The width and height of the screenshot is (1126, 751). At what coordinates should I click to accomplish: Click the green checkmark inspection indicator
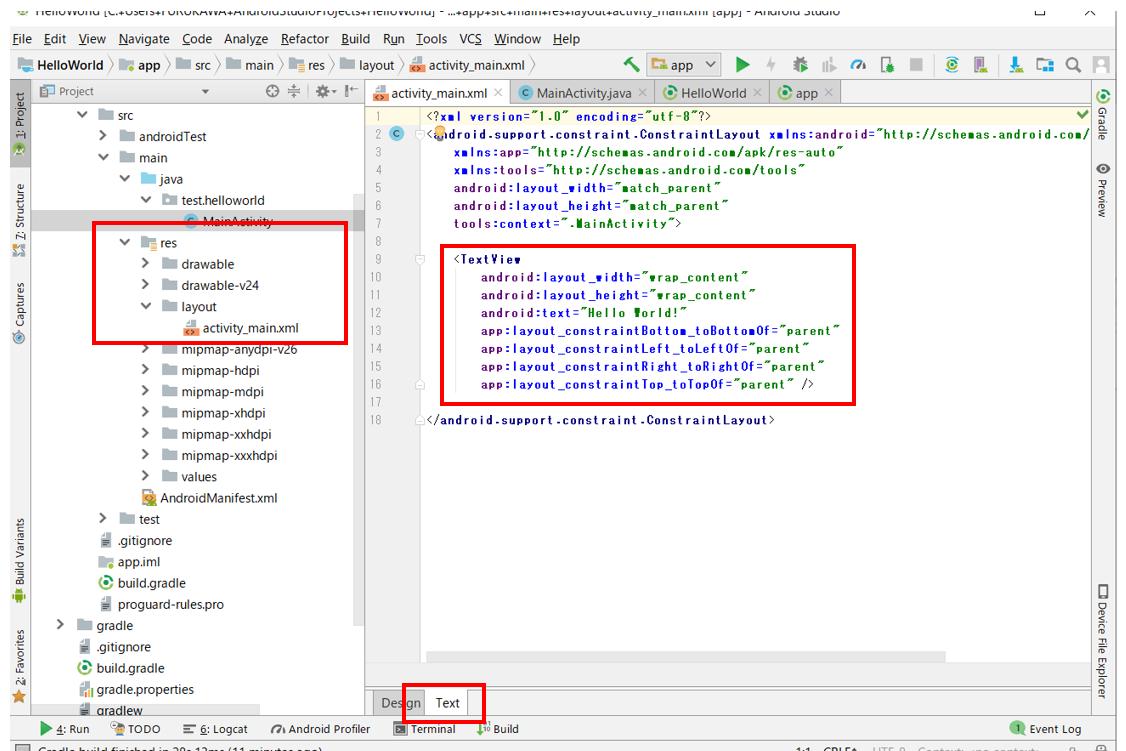[x=1082, y=114]
